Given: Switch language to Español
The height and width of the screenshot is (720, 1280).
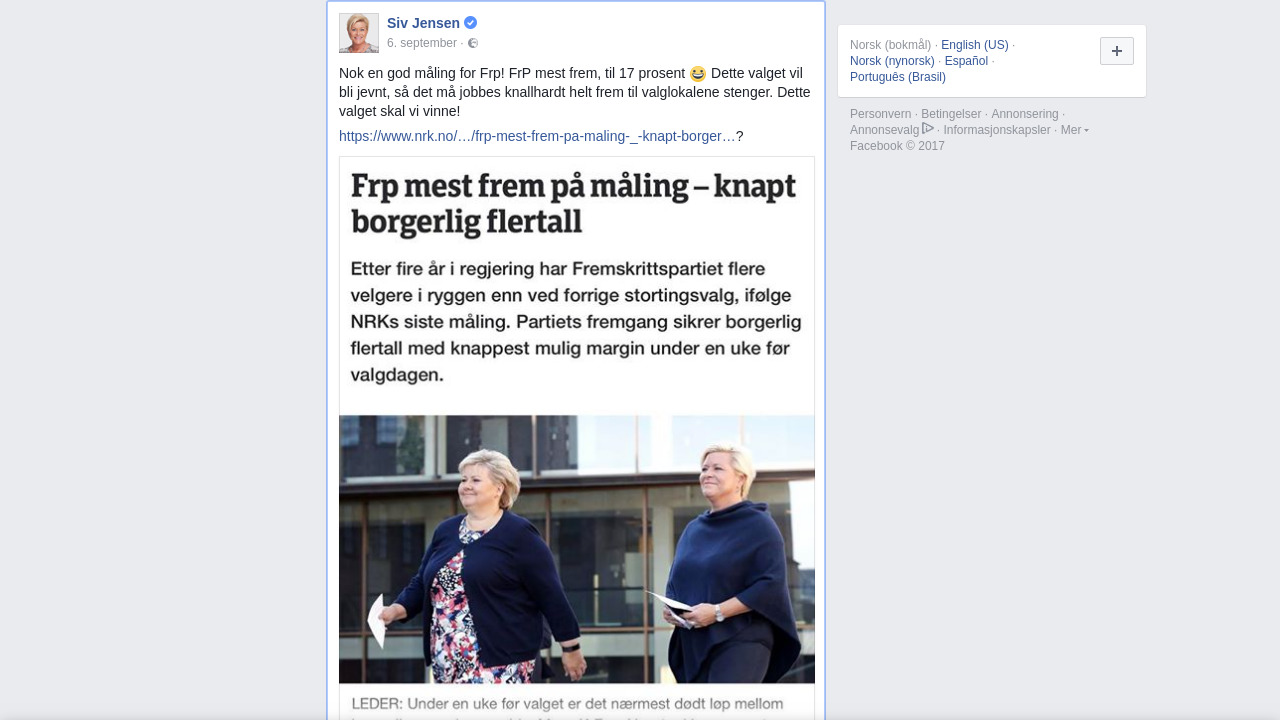Looking at the screenshot, I should pos(966,61).
